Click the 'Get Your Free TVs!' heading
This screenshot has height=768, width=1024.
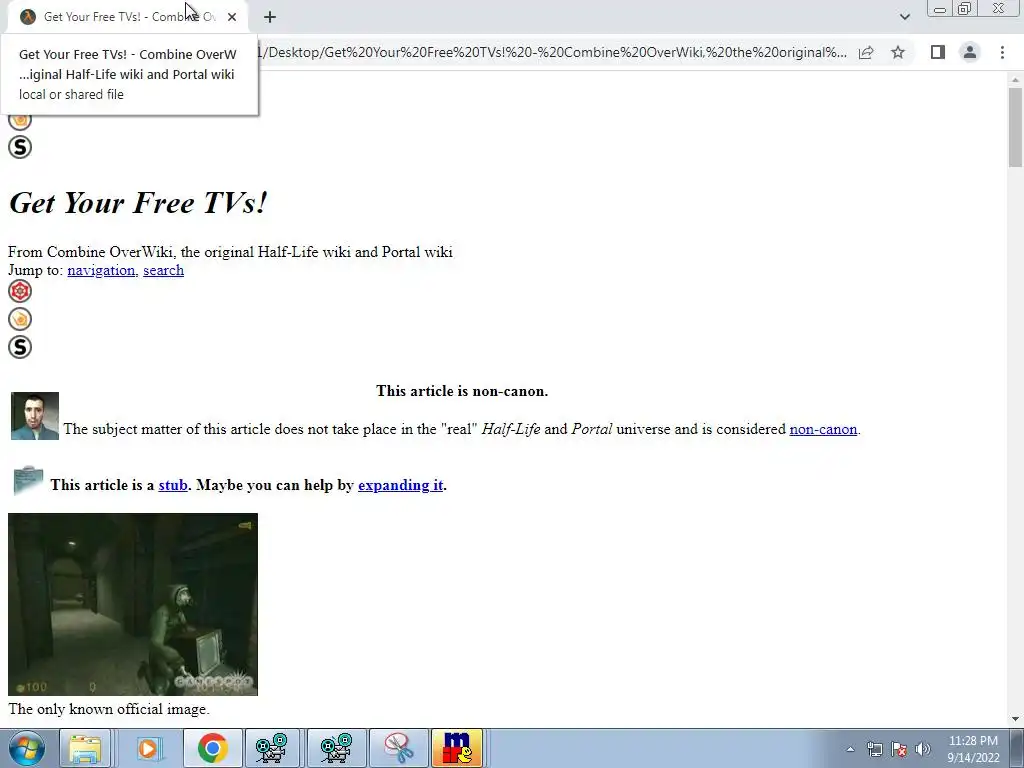pos(138,202)
